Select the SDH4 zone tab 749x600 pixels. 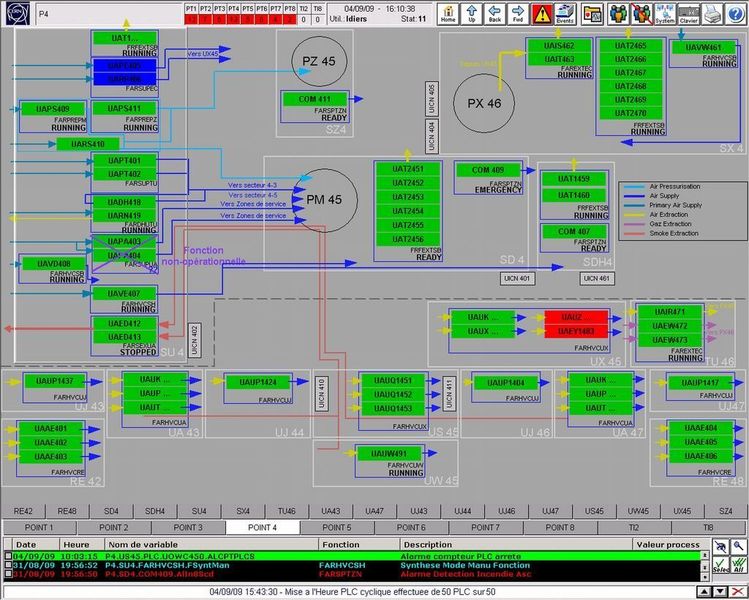154,510
